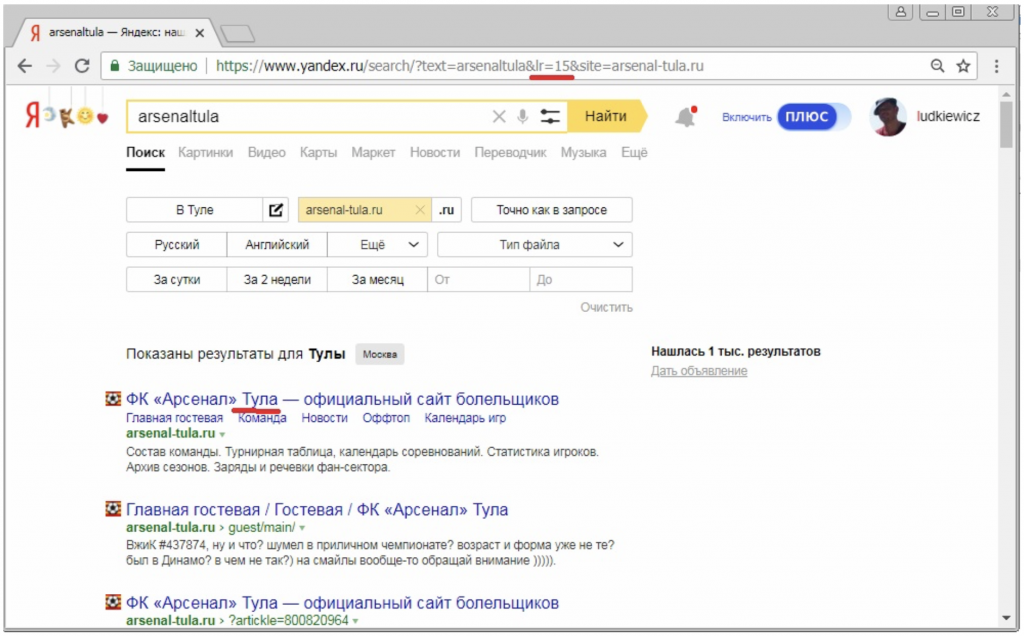Click the Очистить link
The image size is (1024, 636).
click(x=607, y=308)
